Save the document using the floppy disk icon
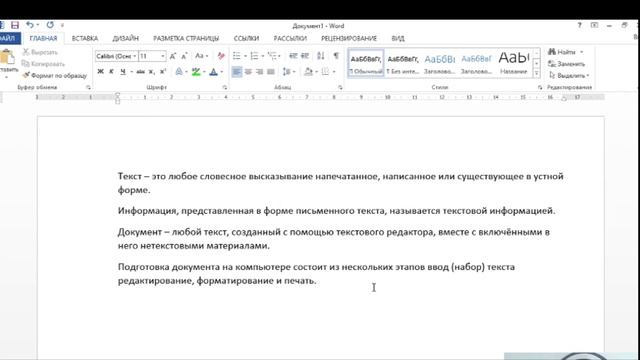Image resolution: width=640 pixels, height=360 pixels. tap(15, 25)
